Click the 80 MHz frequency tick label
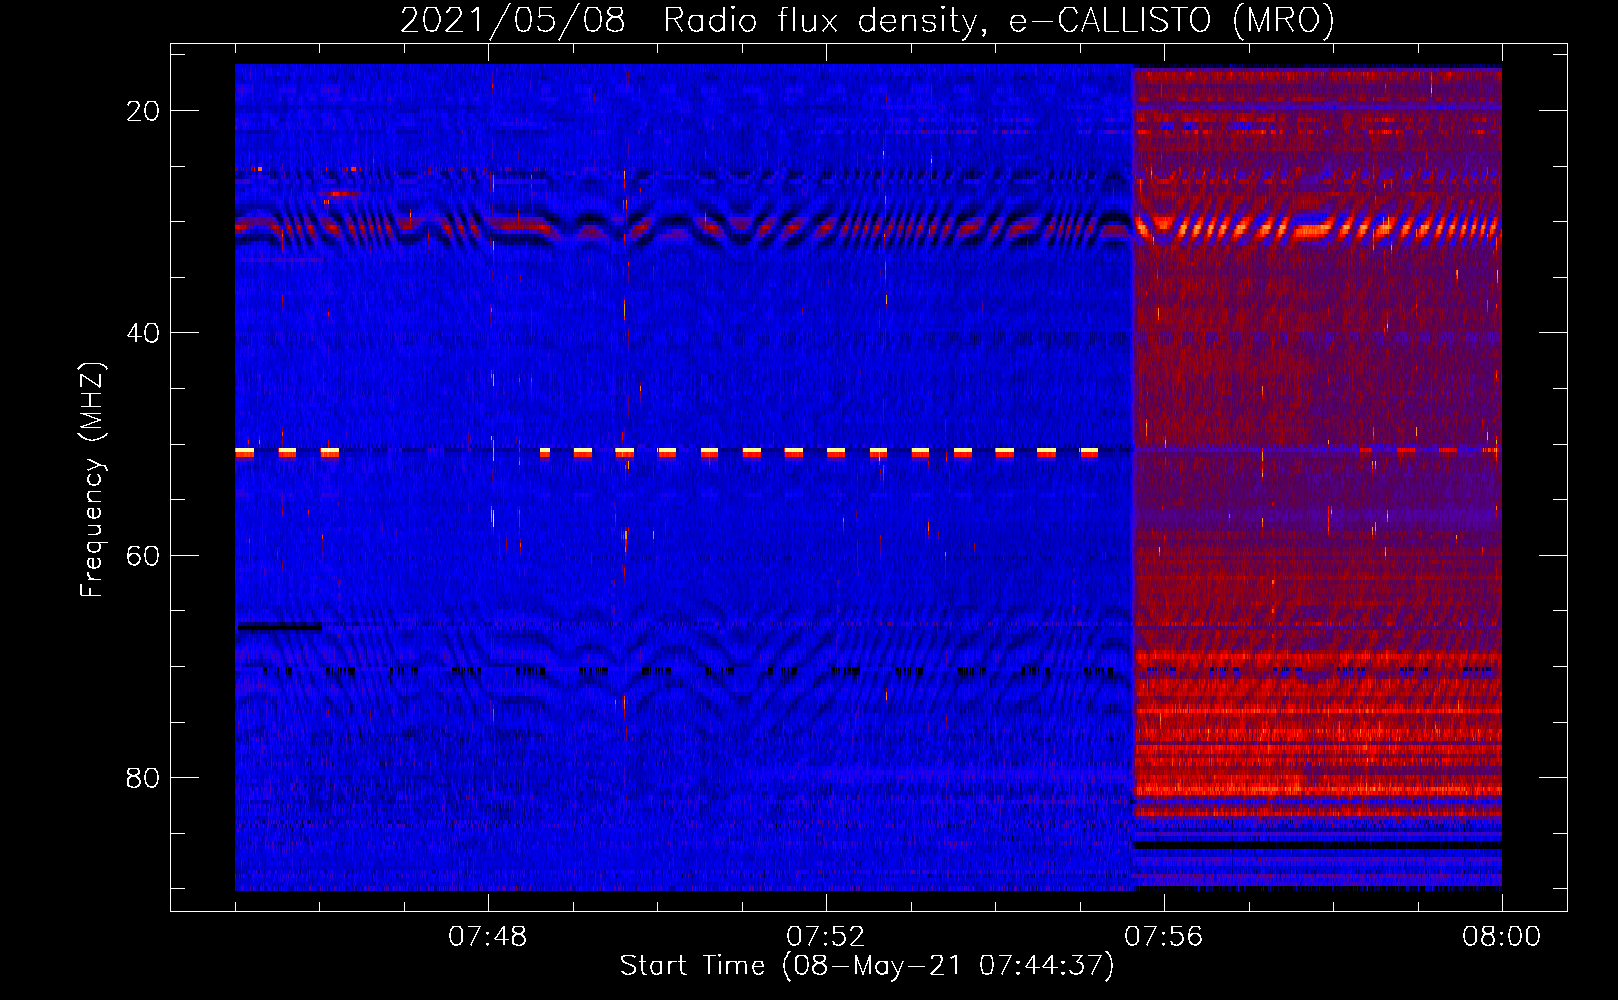This screenshot has width=1618, height=1000. pyautogui.click(x=143, y=778)
